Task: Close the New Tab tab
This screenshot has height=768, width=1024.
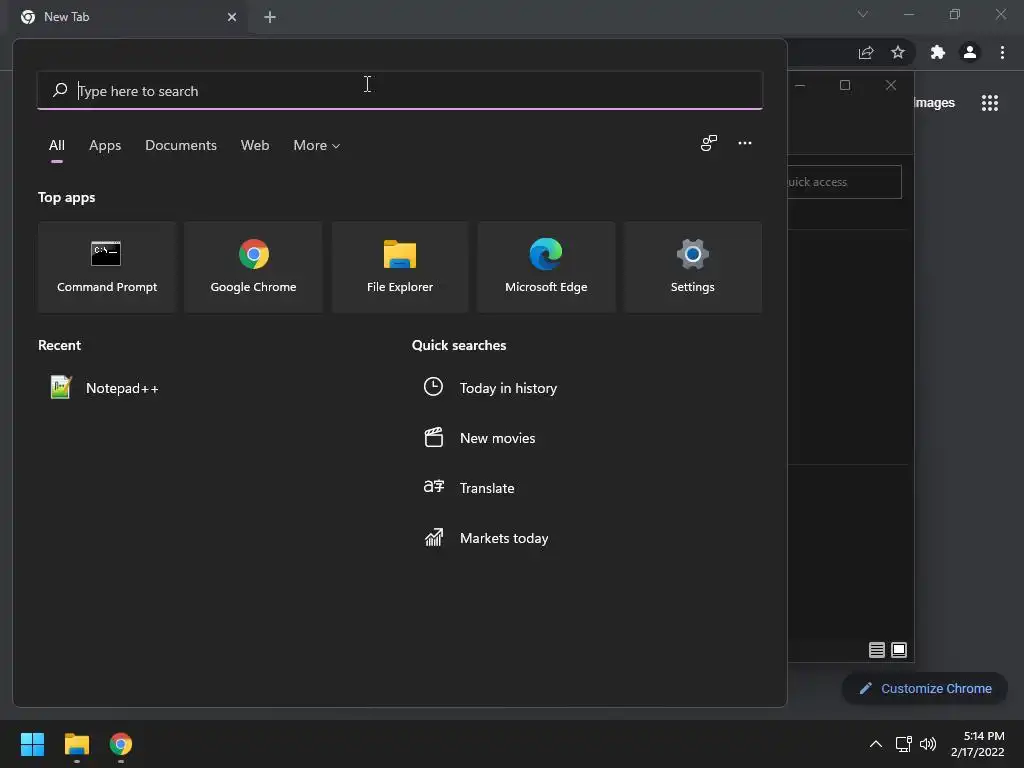Action: pyautogui.click(x=232, y=17)
